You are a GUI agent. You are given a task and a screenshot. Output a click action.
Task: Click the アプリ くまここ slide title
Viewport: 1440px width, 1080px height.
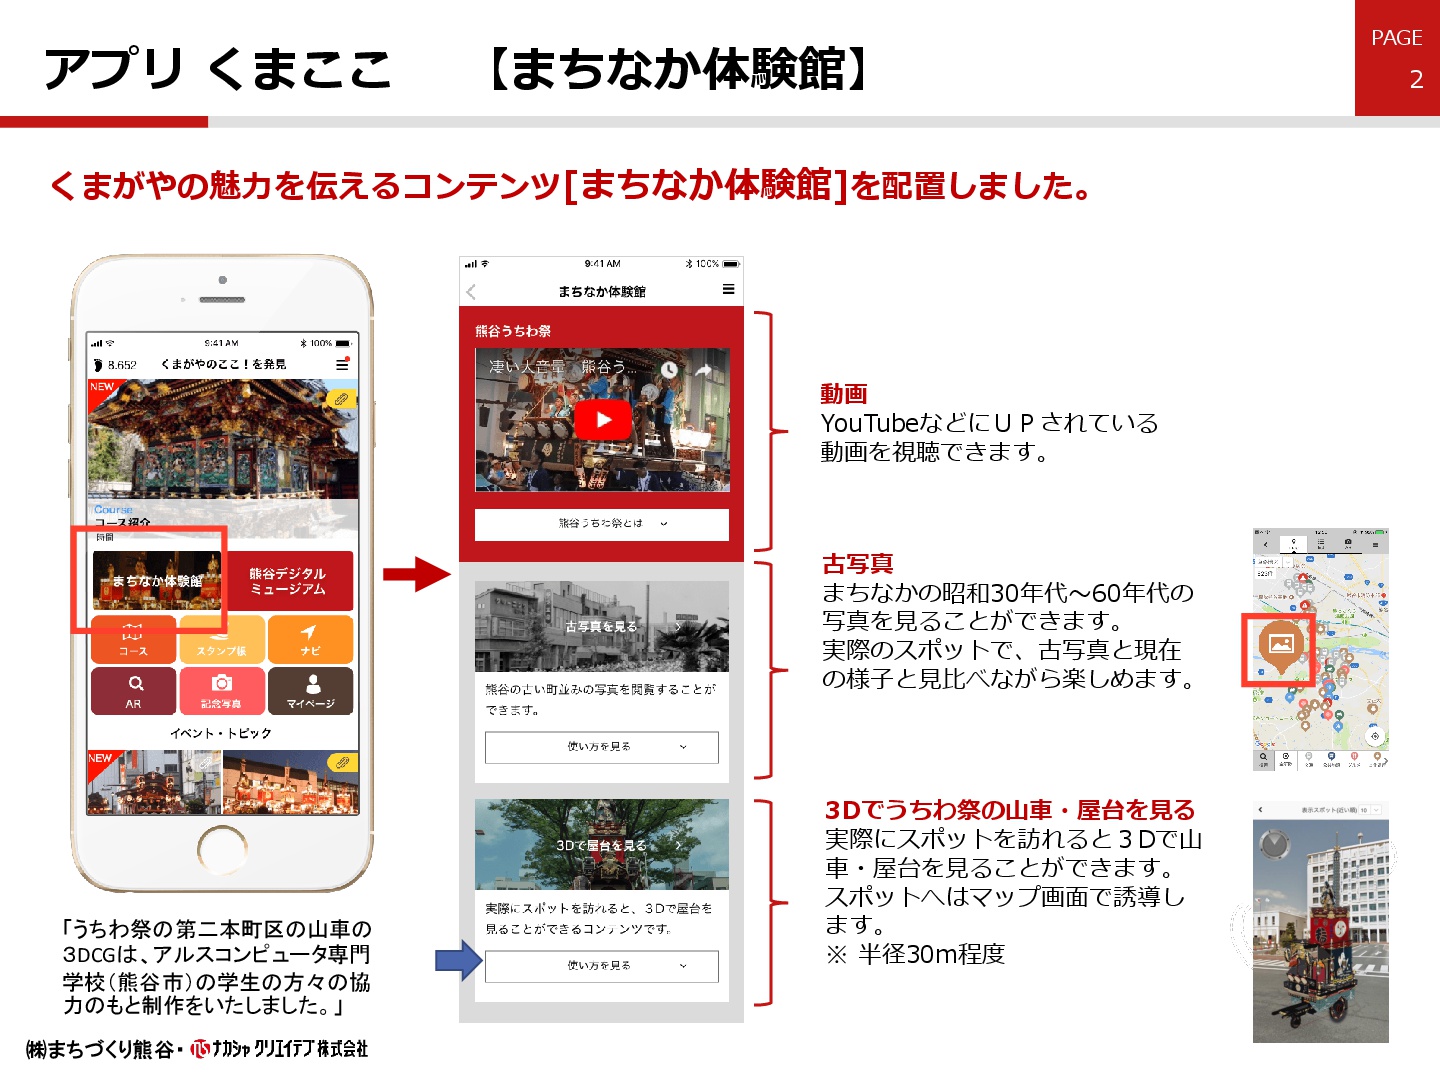pyautogui.click(x=218, y=69)
